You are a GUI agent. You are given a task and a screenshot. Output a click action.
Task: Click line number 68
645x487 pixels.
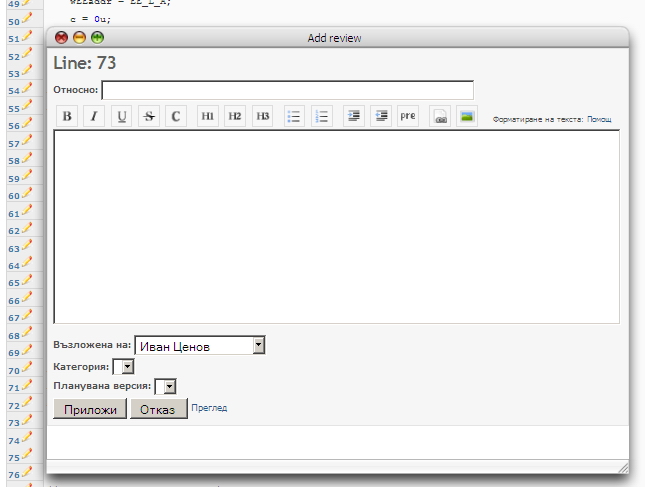pyautogui.click(x=14, y=336)
